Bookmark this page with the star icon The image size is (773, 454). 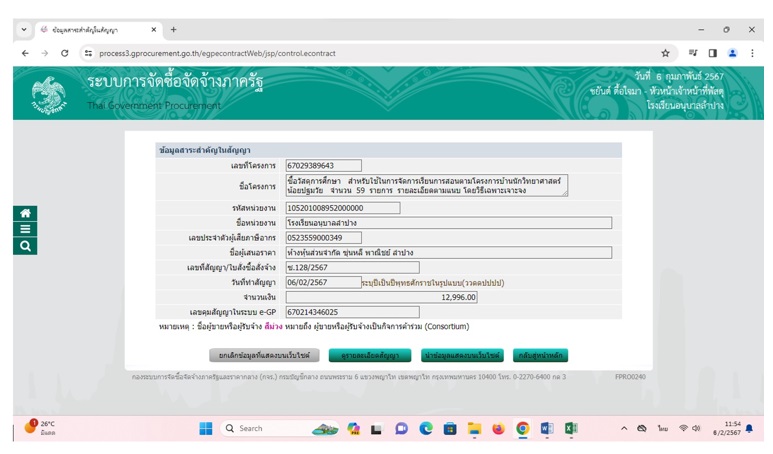665,53
